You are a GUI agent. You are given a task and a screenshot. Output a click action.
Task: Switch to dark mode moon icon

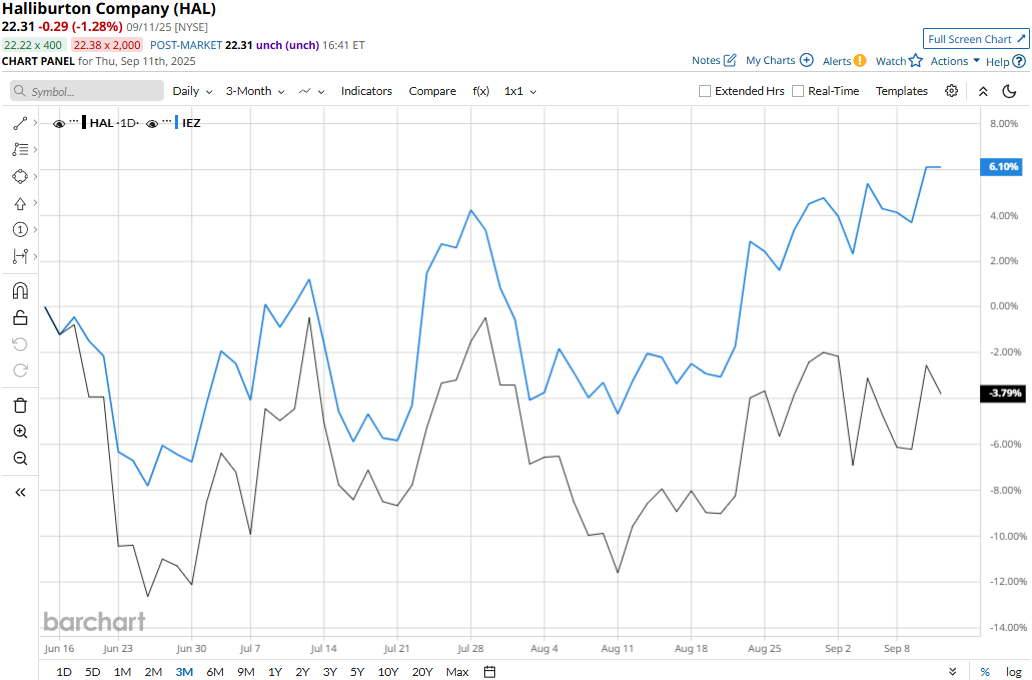click(1010, 92)
